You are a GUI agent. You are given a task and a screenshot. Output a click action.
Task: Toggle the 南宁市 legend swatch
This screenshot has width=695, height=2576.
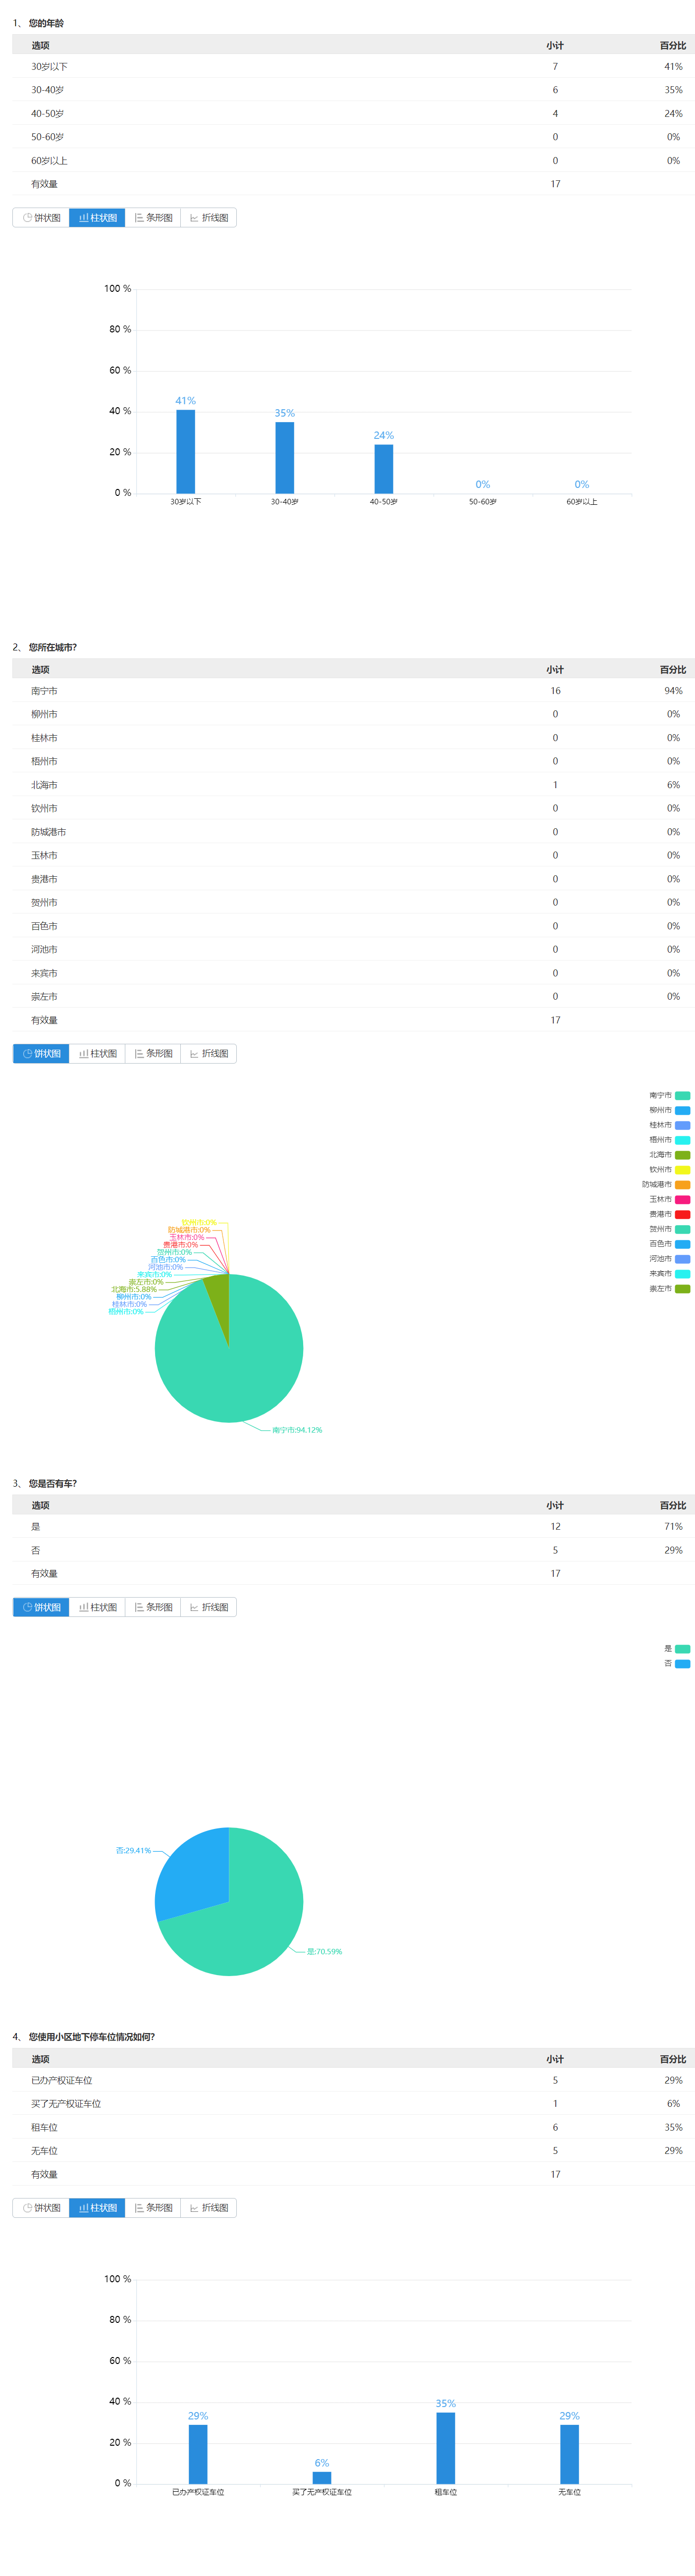point(682,1096)
